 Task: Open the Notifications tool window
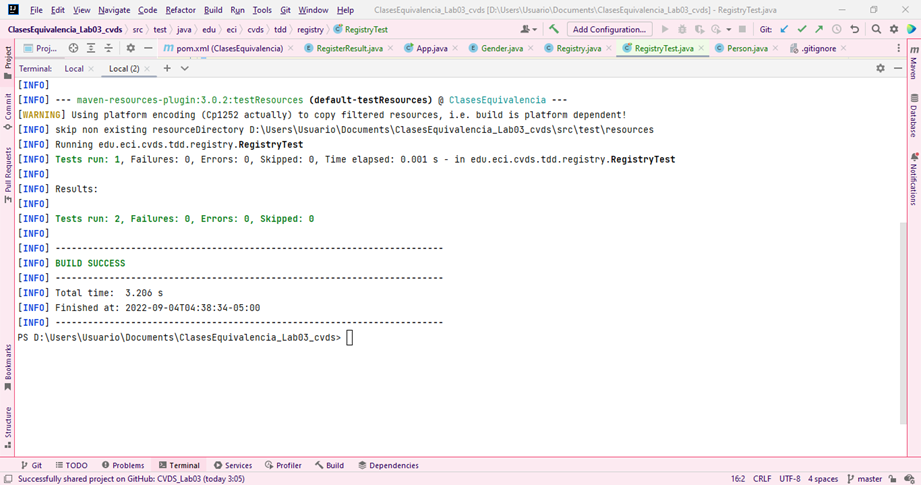click(x=914, y=179)
